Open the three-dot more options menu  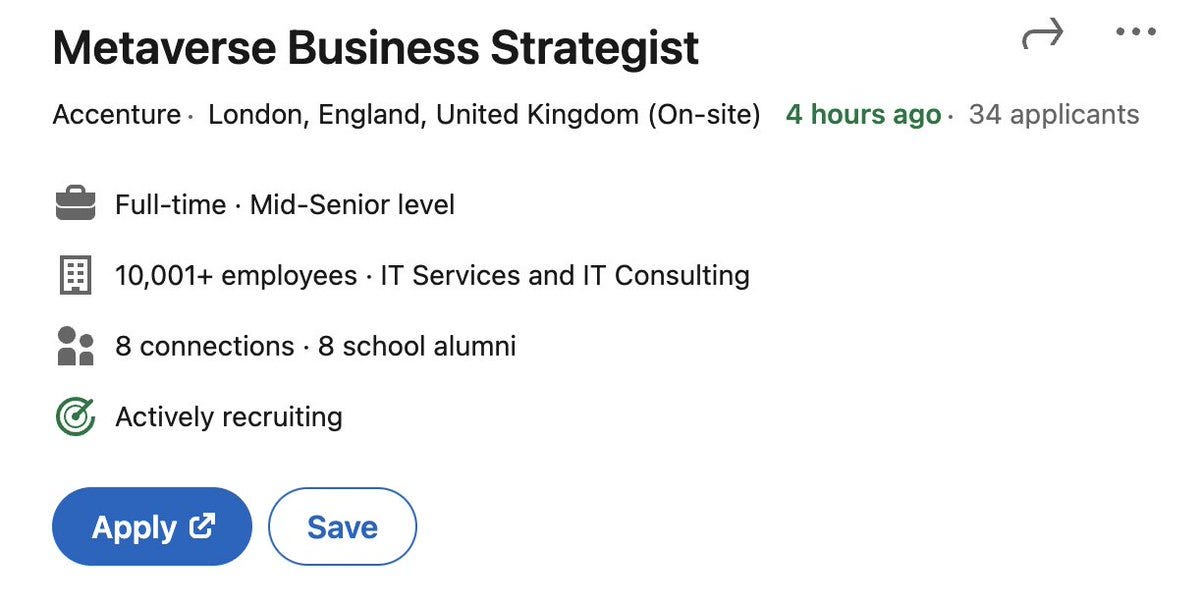pos(1135,33)
